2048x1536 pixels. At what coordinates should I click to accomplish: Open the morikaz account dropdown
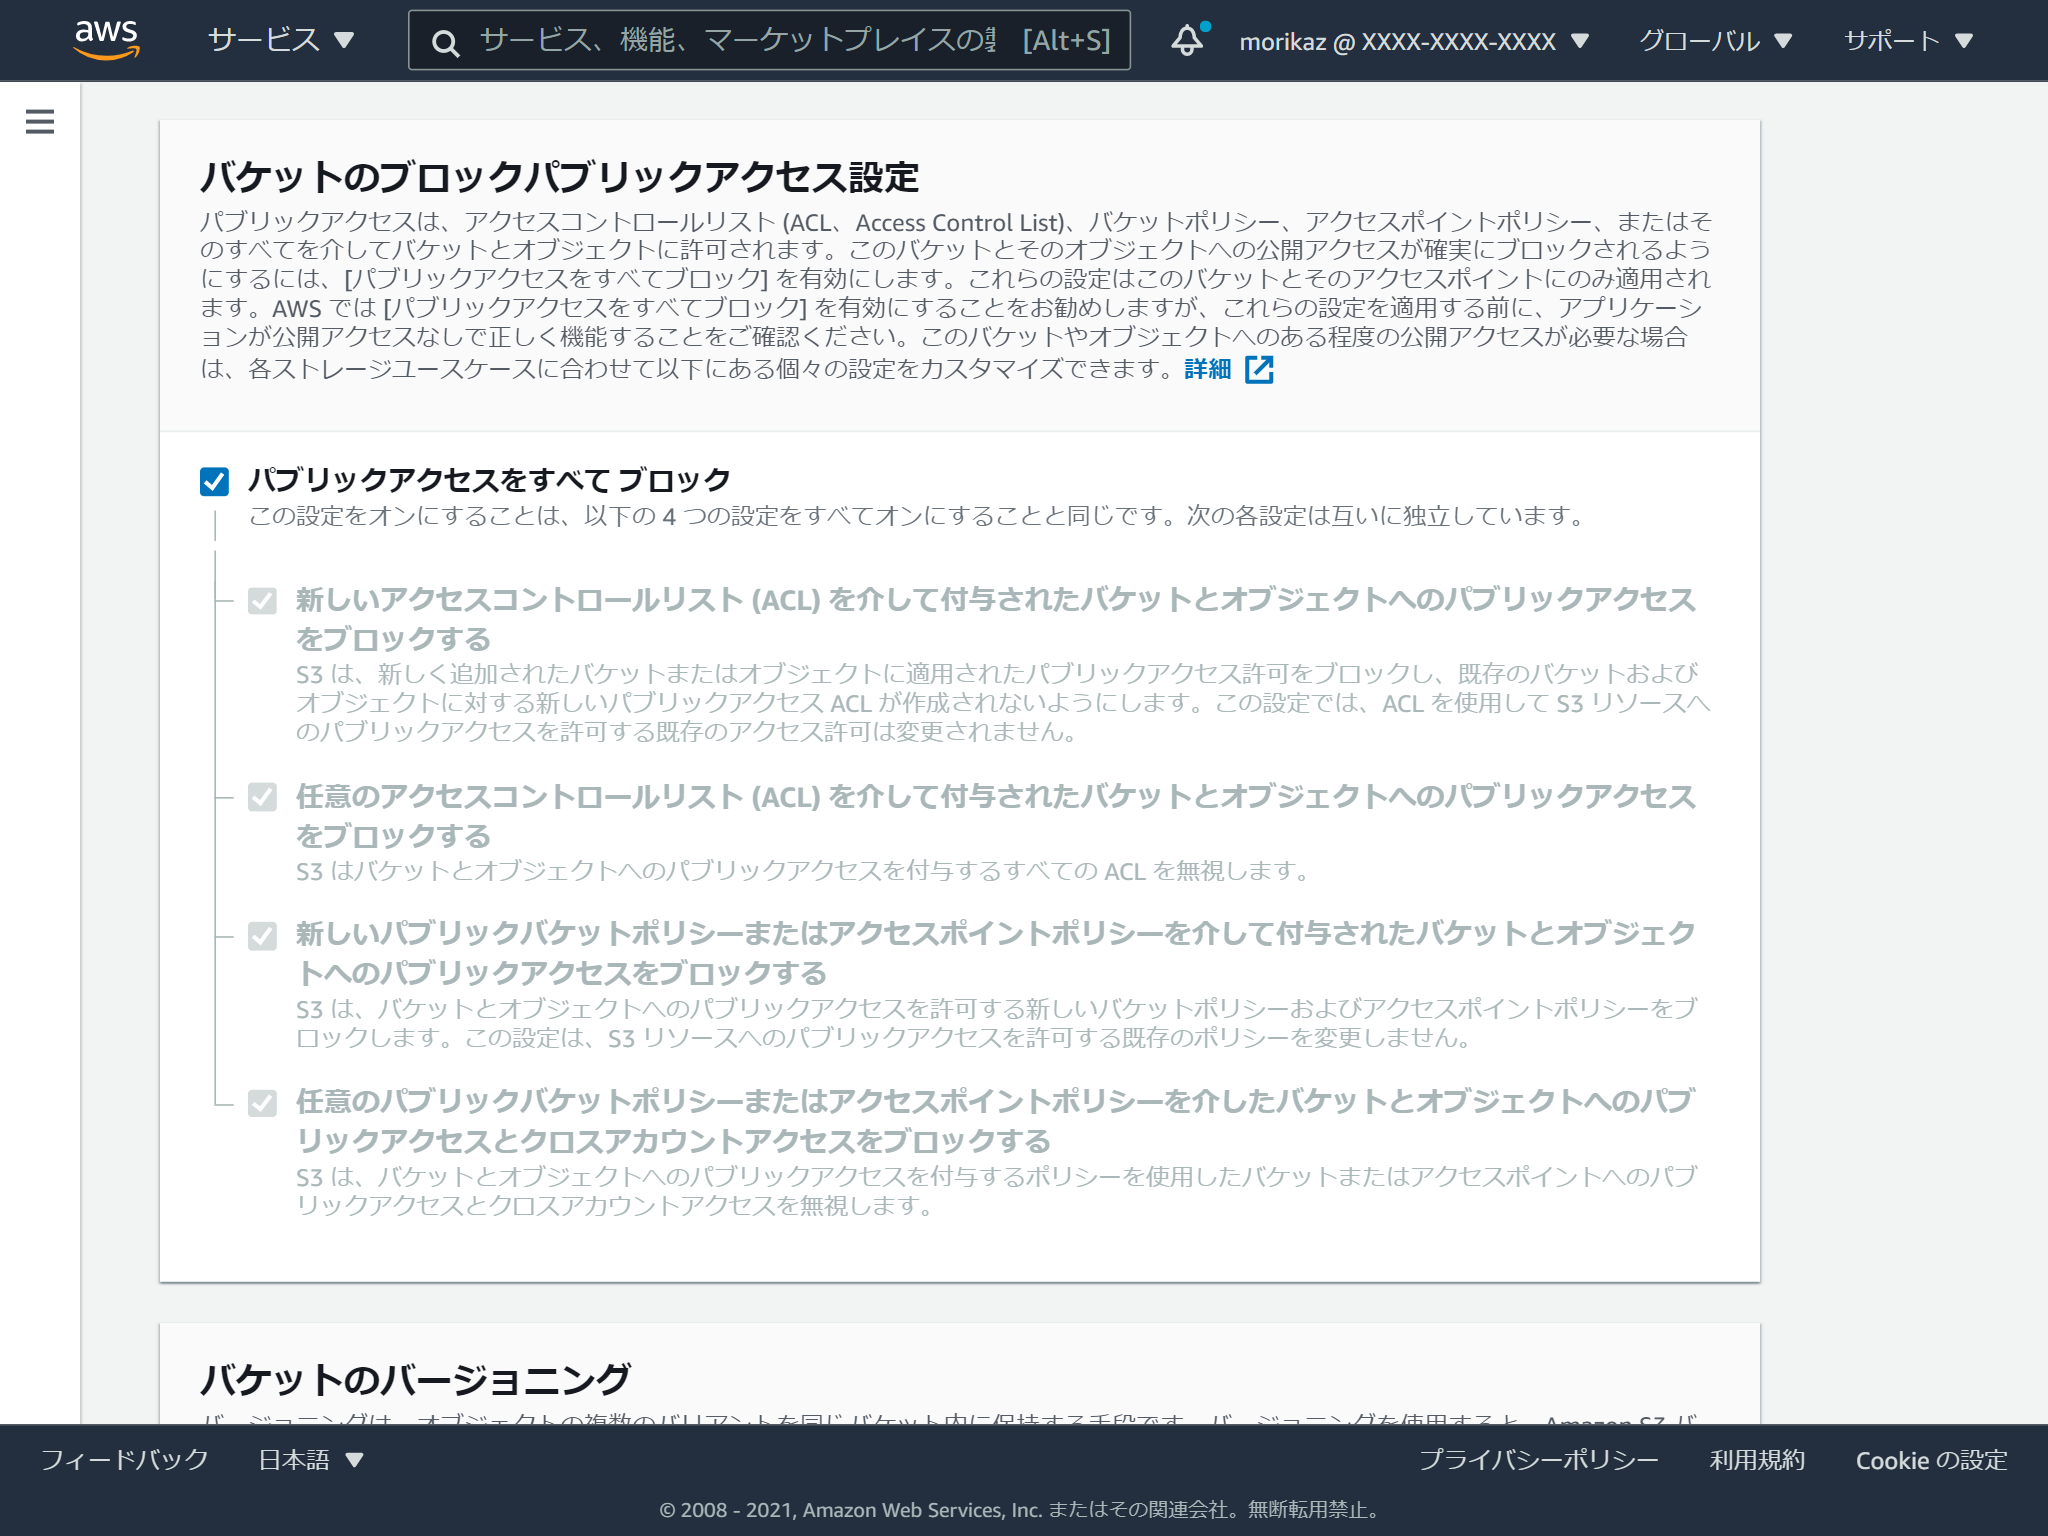(1410, 40)
